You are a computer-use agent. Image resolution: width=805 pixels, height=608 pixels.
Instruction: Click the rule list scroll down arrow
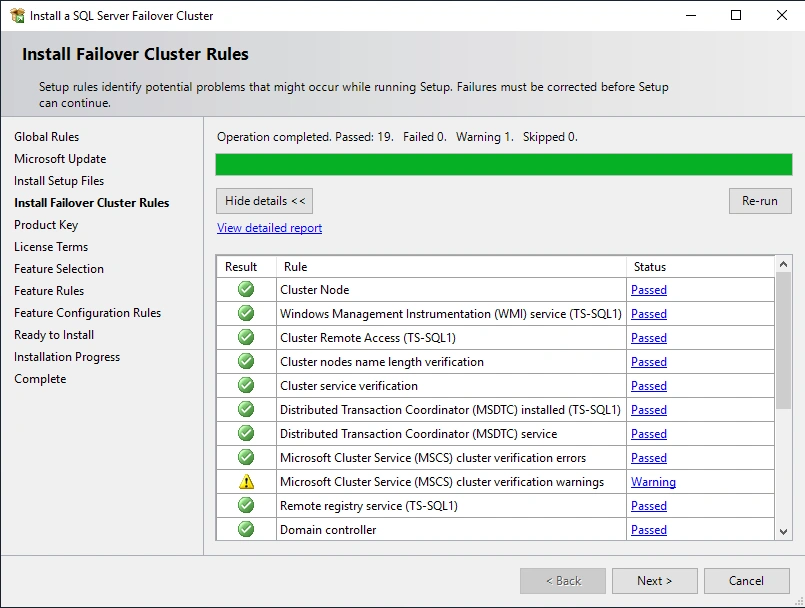point(783,532)
